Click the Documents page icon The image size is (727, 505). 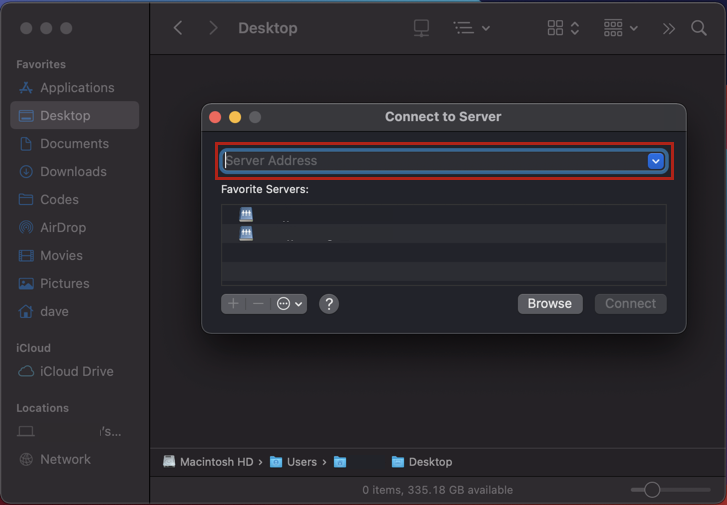(26, 144)
